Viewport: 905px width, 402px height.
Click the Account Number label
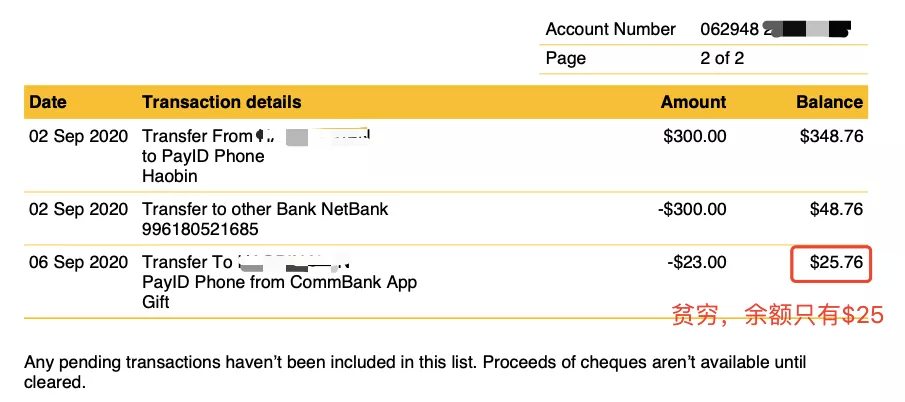coord(611,29)
